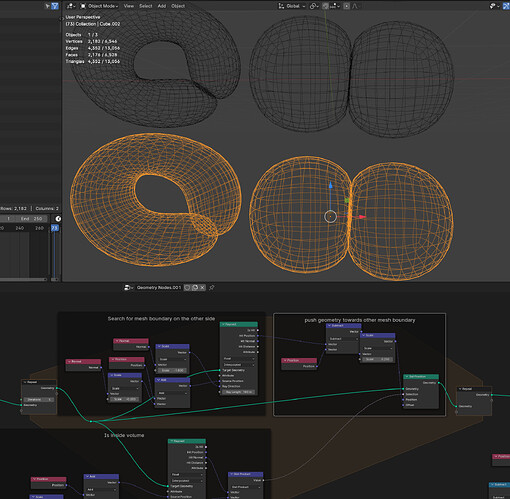The width and height of the screenshot is (510, 499).
Task: Collapse the Position node in the Search frame
Action: 112,359
